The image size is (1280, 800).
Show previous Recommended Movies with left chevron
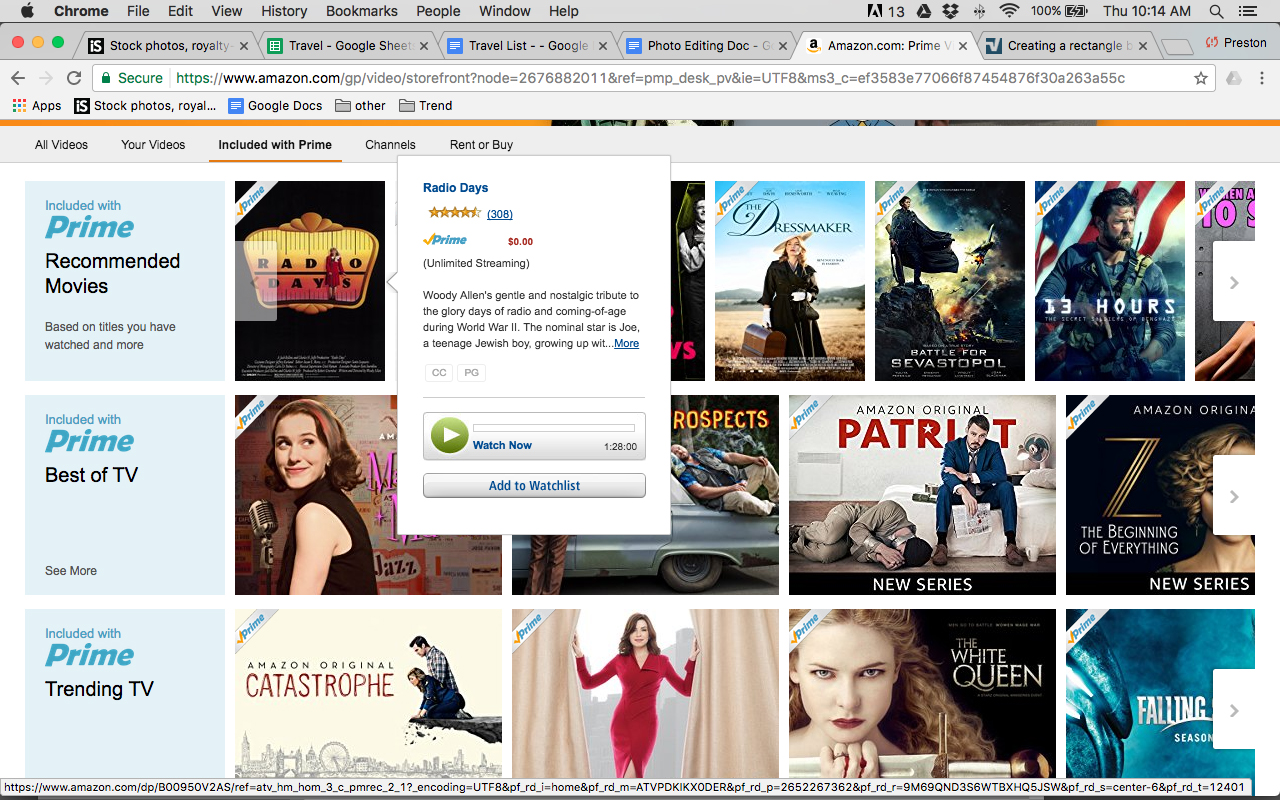[x=256, y=282]
